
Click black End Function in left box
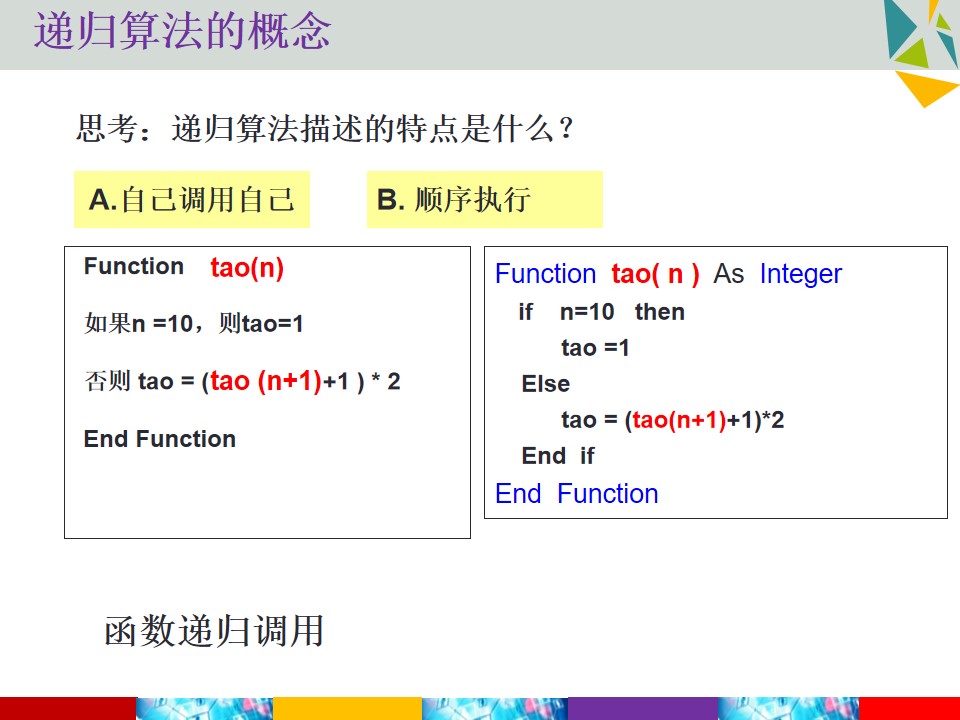160,439
